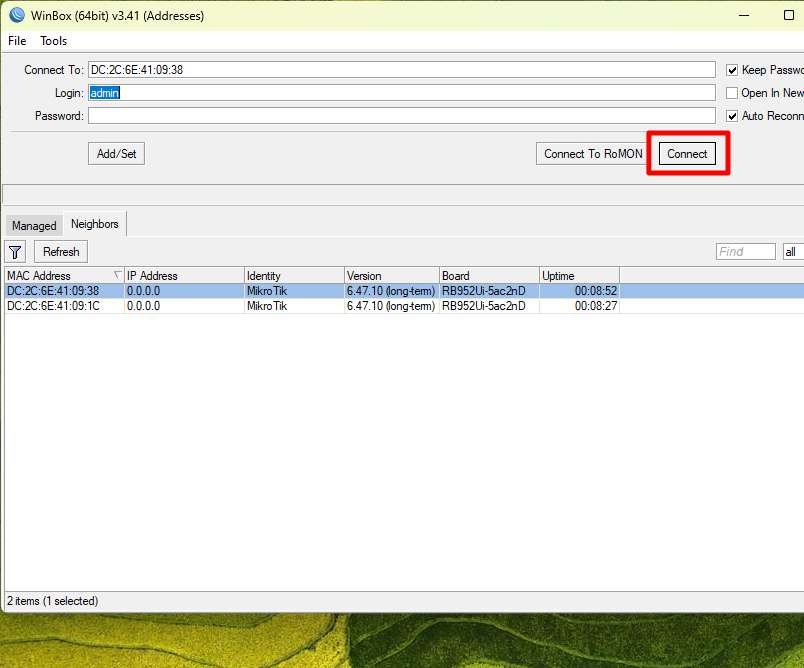Screen dimensions: 804x668
Task: Click the Add/Set button
Action: pos(116,154)
